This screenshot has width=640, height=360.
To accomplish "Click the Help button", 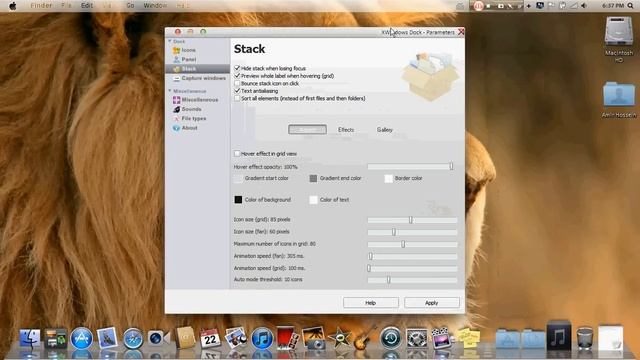I will (x=371, y=303).
